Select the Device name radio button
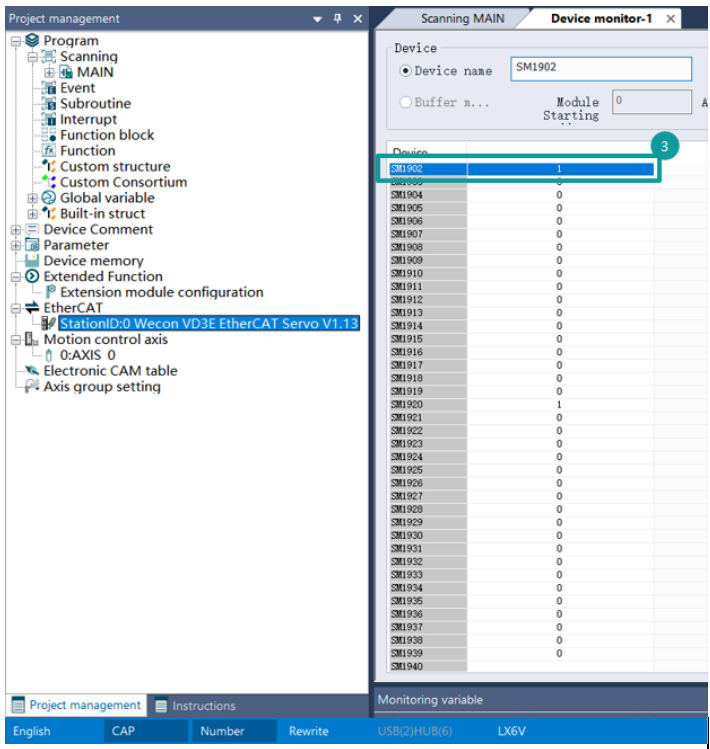 click(x=406, y=71)
